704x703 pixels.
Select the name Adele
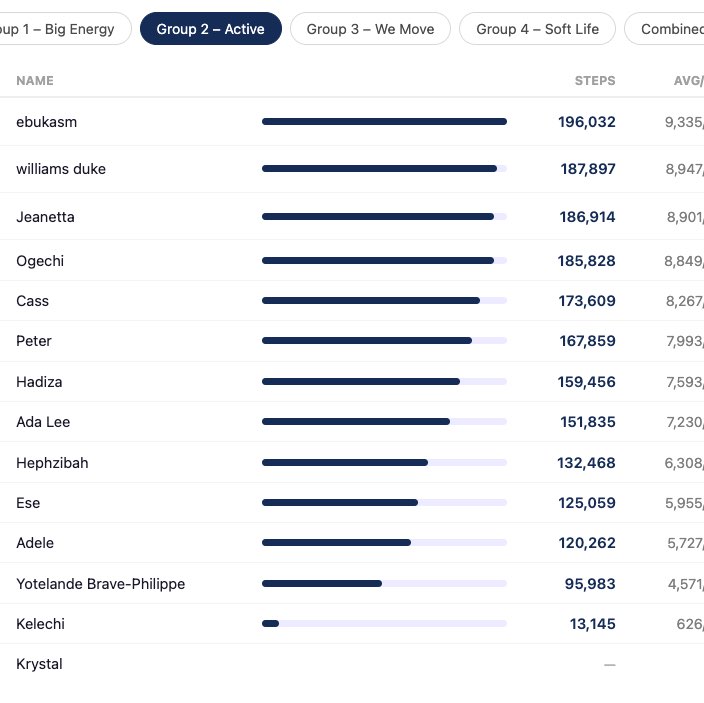35,543
